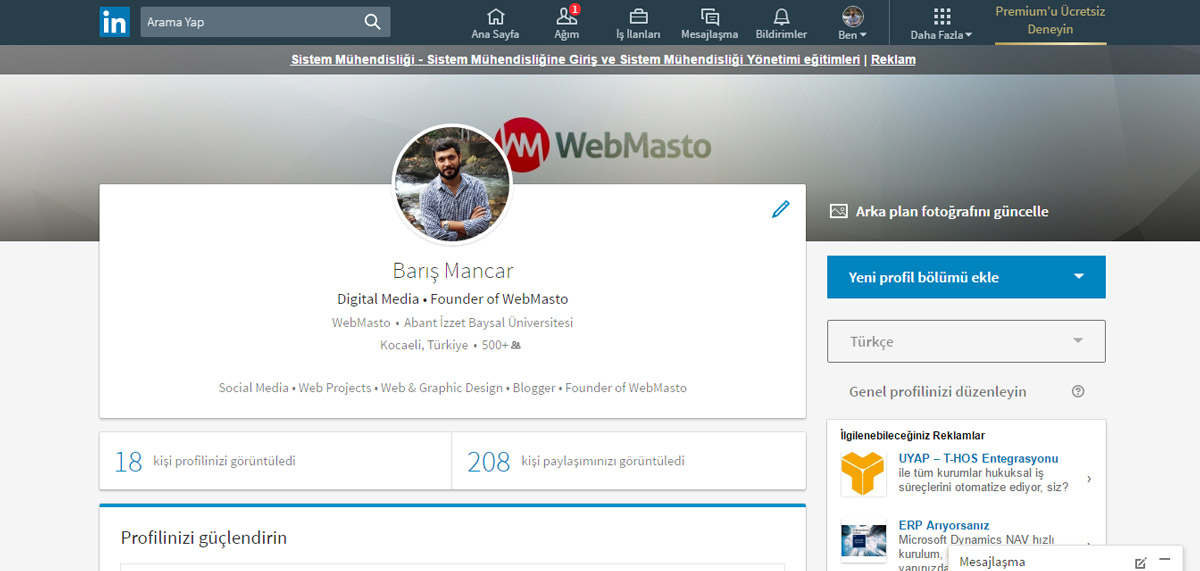The height and width of the screenshot is (571, 1200).
Task: Click the Profilinizi güçlendirin heading
Action: [x=204, y=538]
